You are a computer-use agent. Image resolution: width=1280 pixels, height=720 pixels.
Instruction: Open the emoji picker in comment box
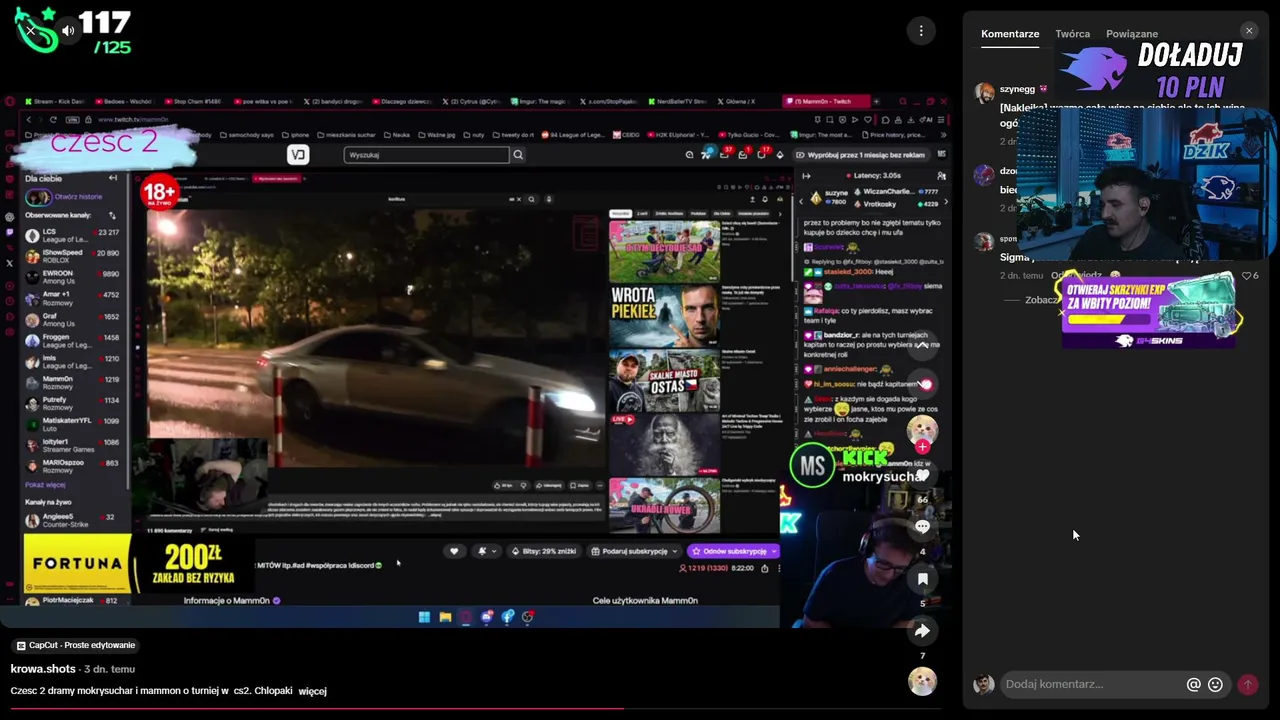[x=1215, y=684]
